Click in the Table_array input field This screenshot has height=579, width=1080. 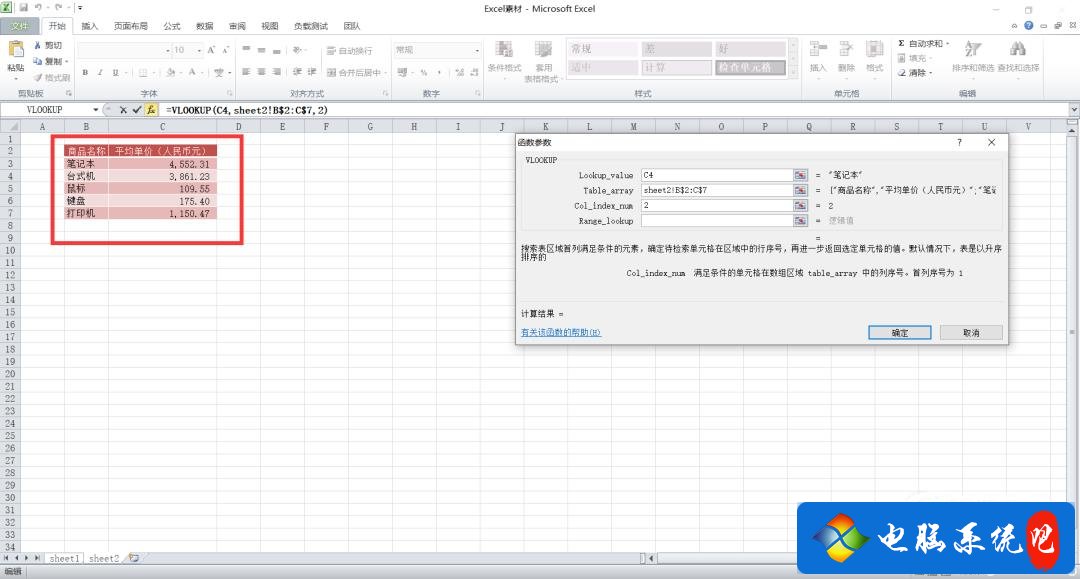(x=716, y=191)
